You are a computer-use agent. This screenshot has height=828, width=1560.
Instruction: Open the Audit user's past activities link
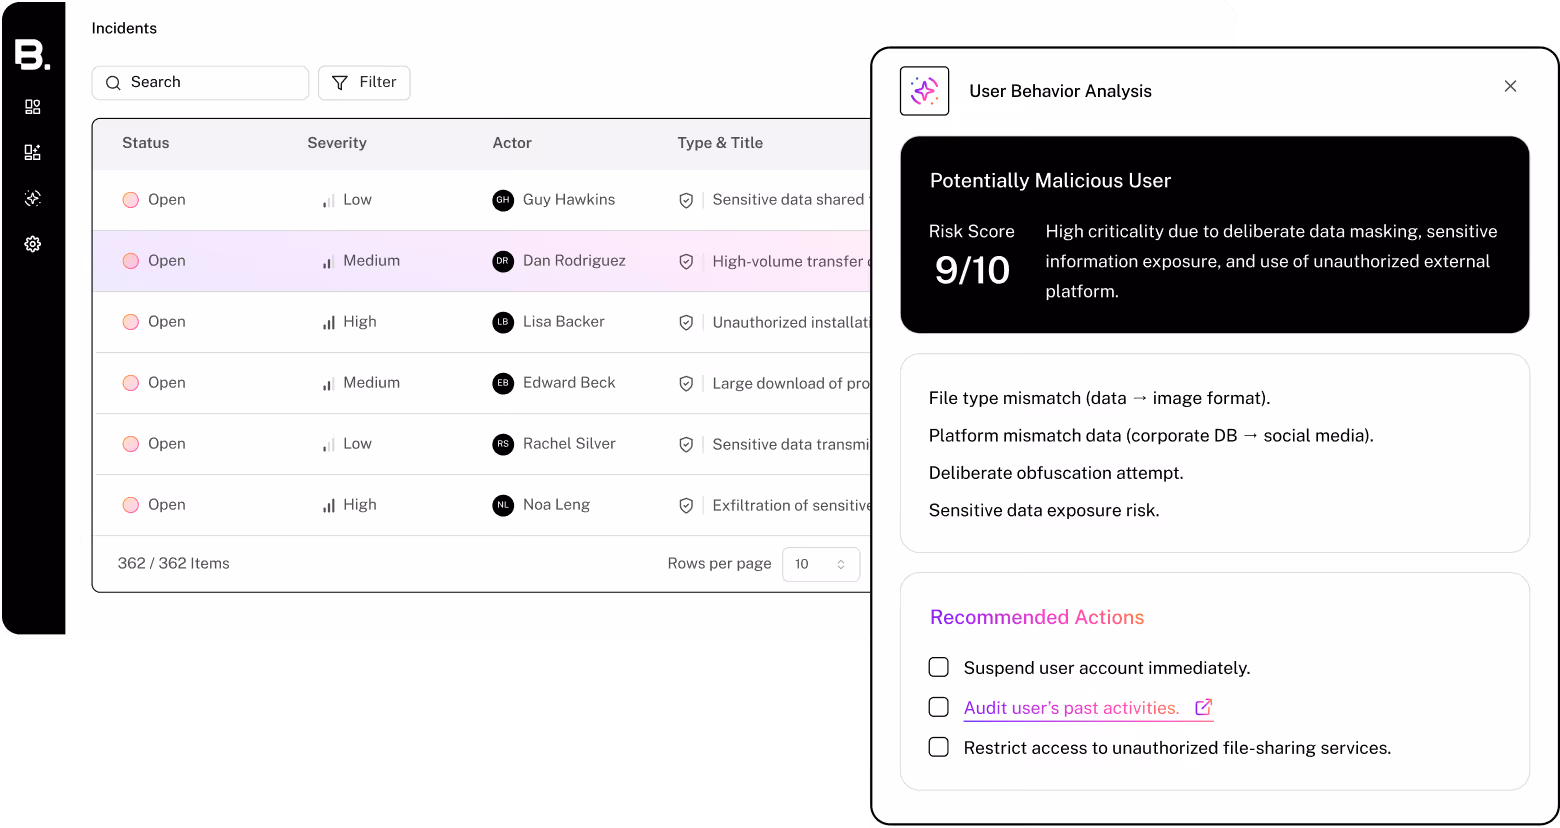[x=1069, y=707]
